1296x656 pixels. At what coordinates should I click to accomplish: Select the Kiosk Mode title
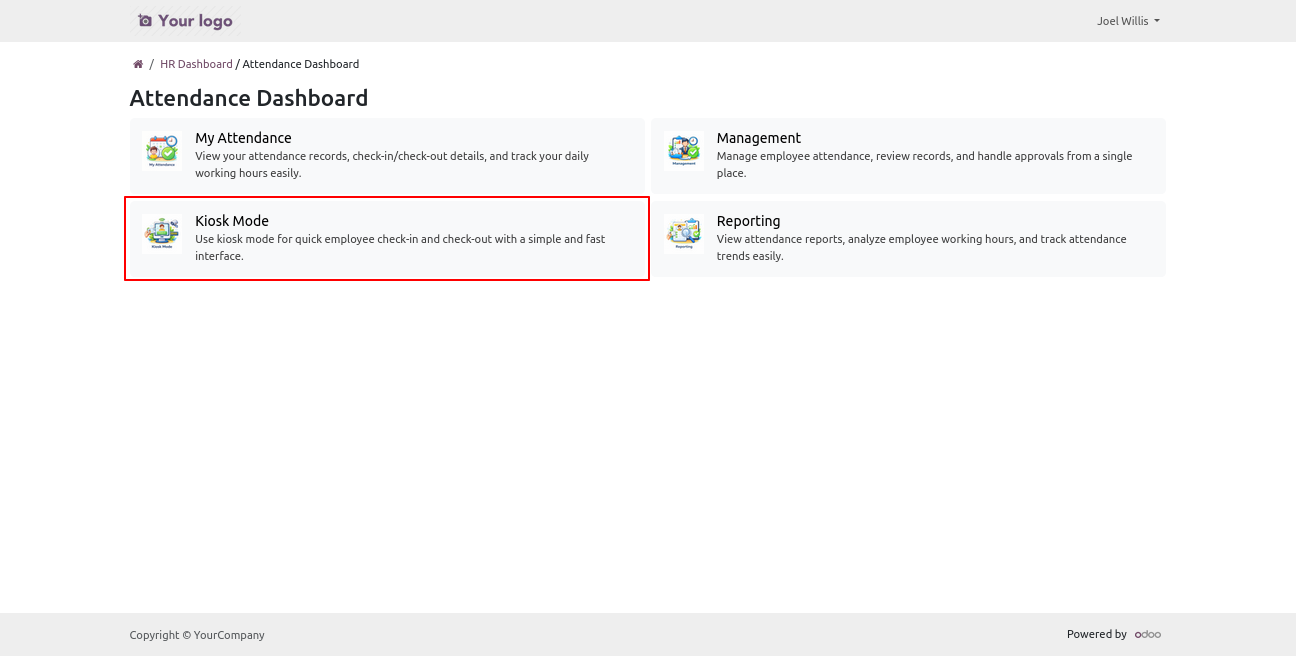coord(232,221)
